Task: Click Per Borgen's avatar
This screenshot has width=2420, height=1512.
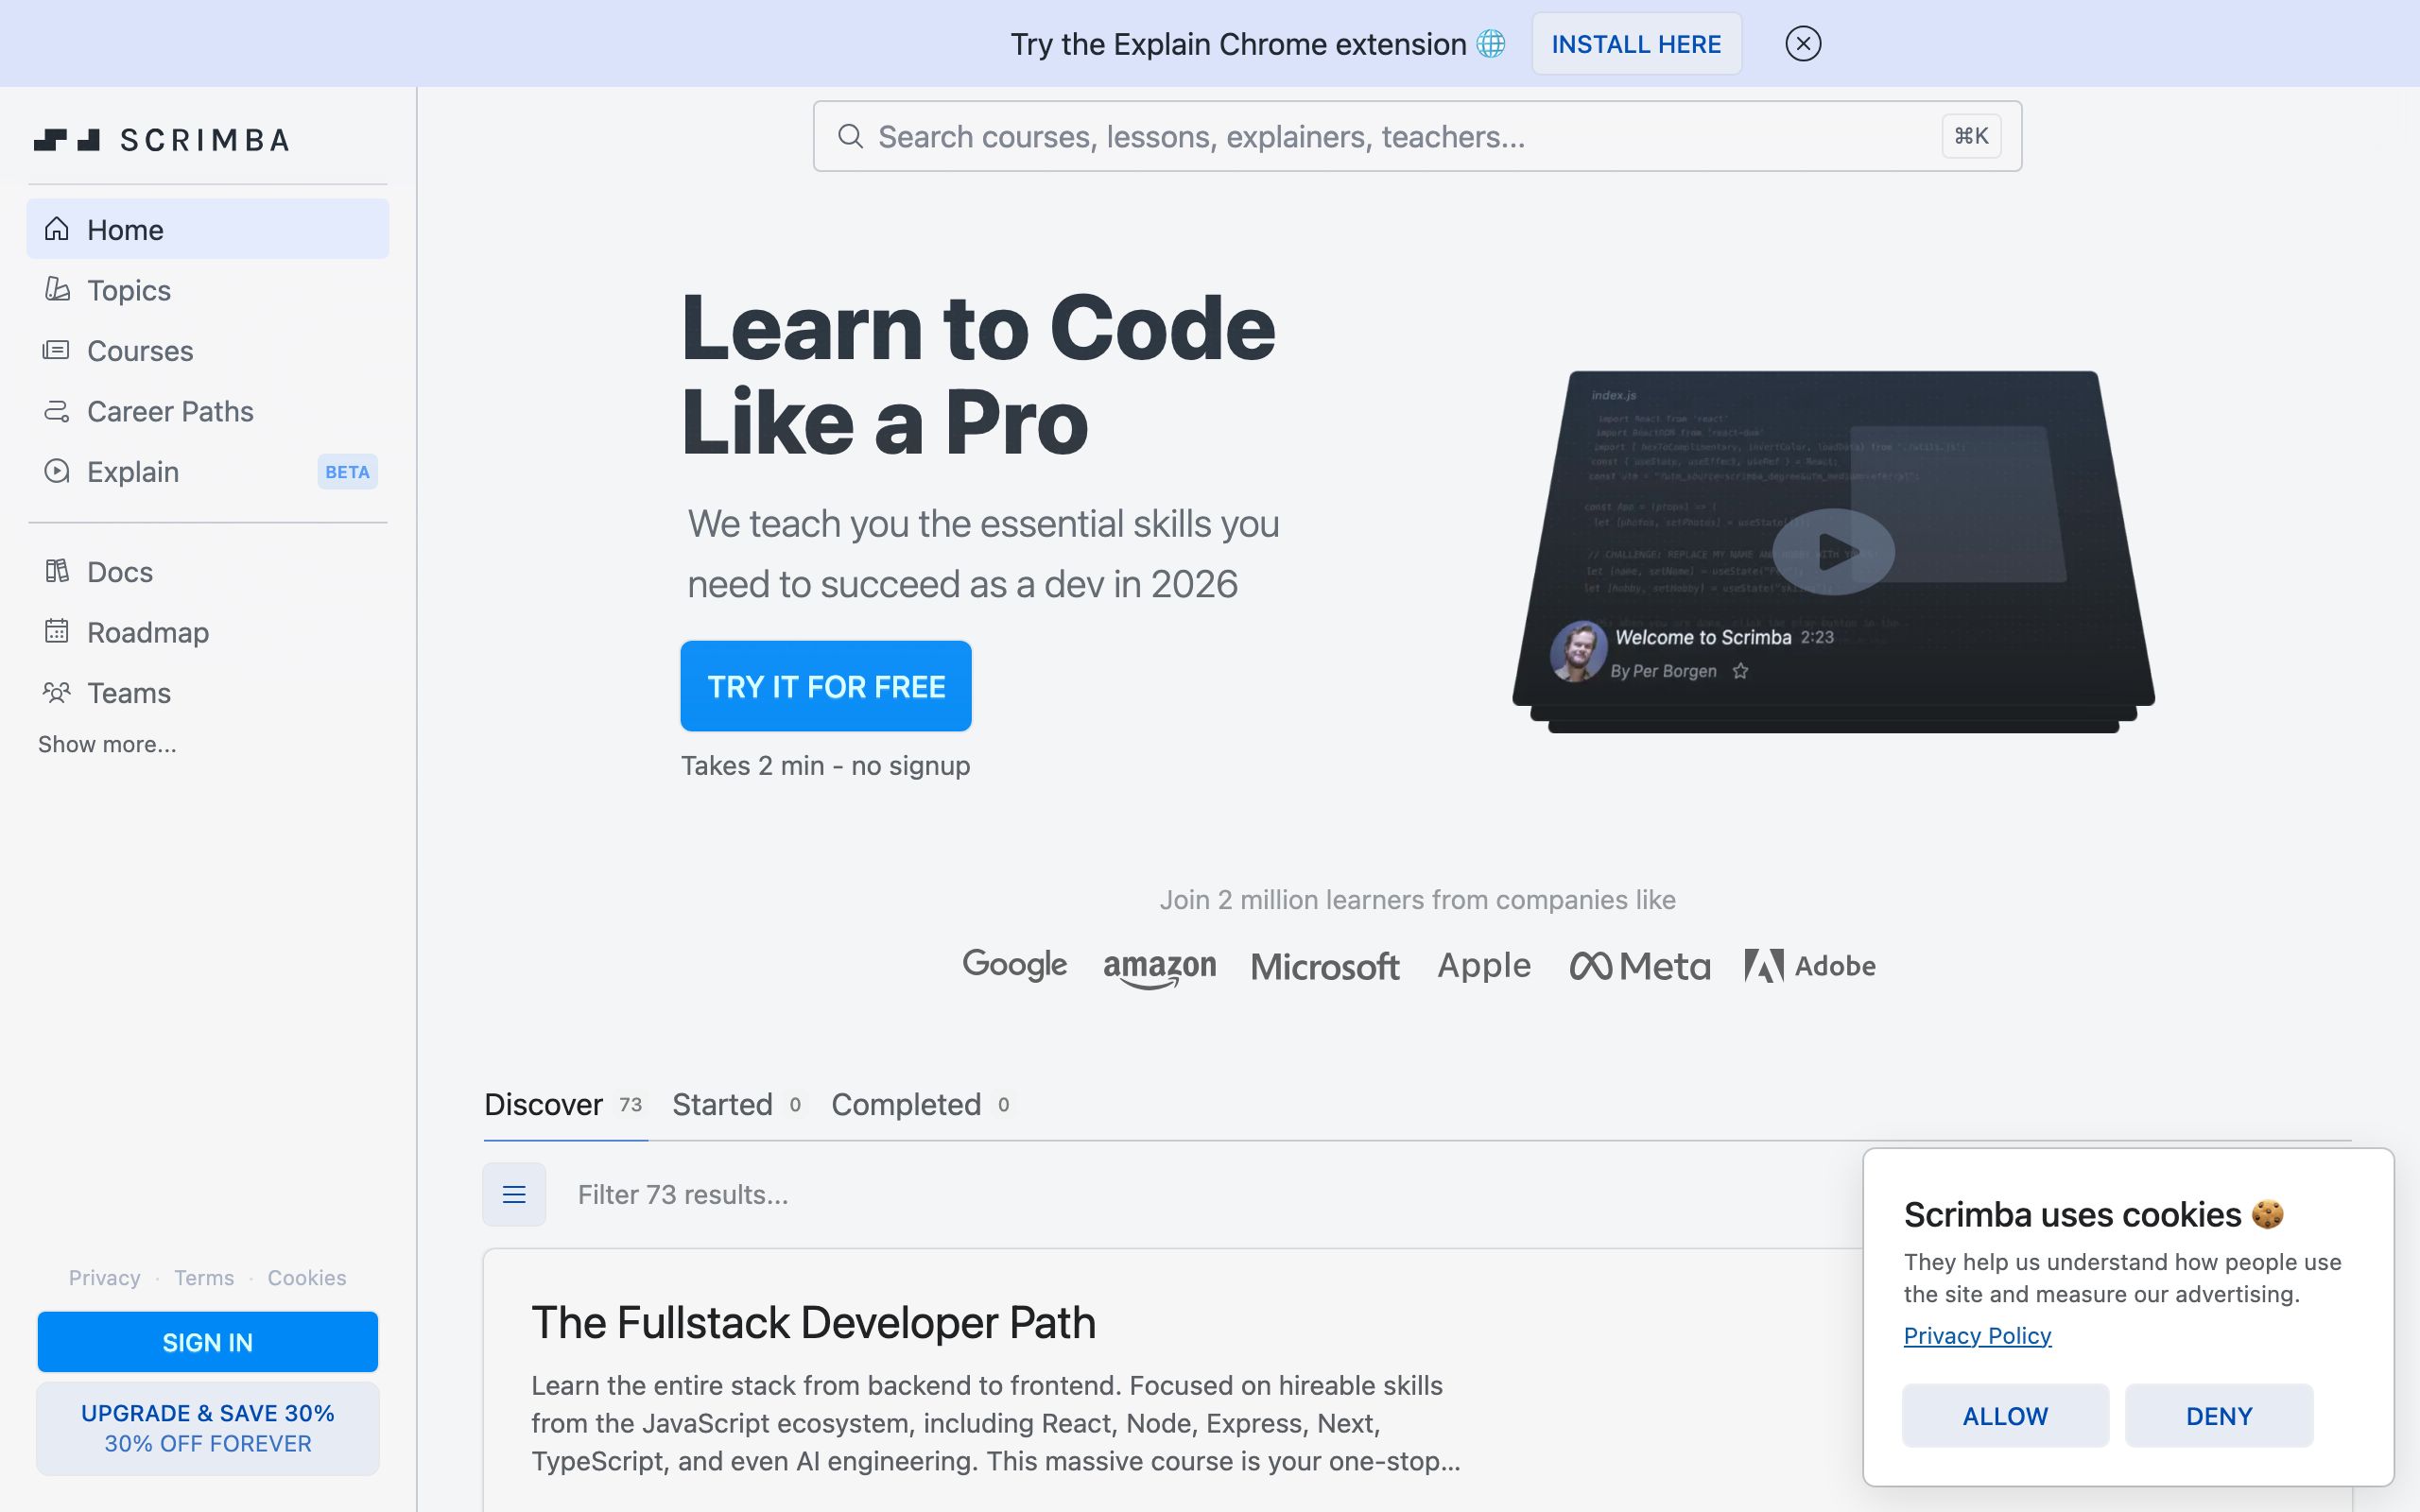Action: [x=1577, y=652]
